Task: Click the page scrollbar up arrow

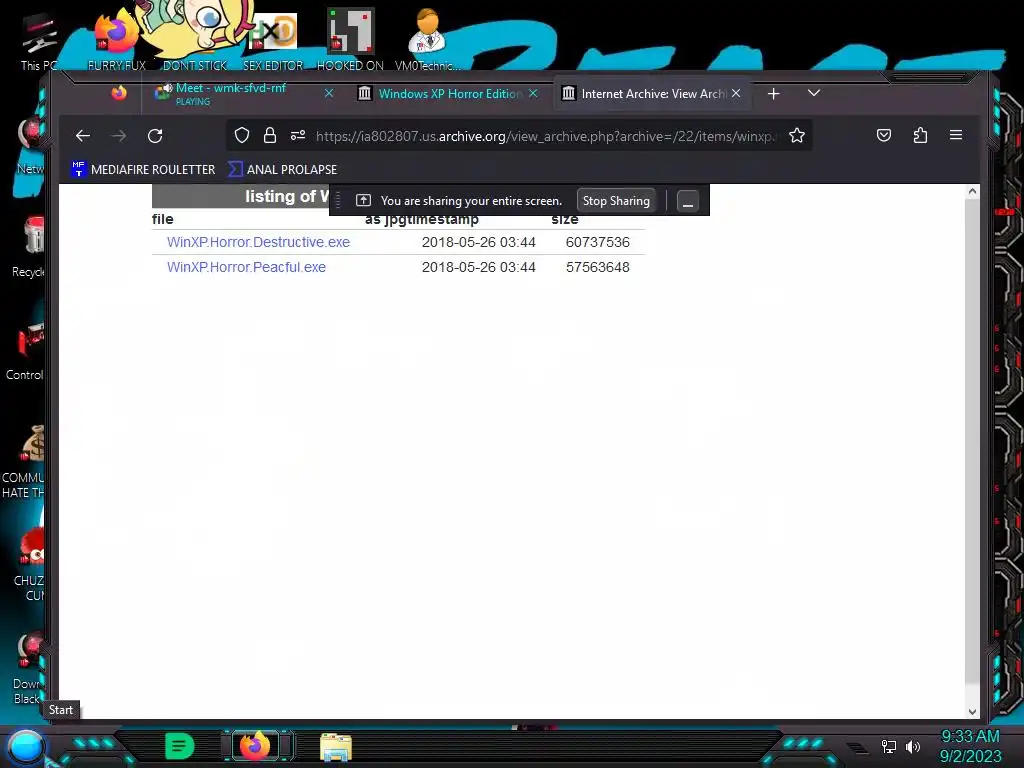Action: point(972,191)
